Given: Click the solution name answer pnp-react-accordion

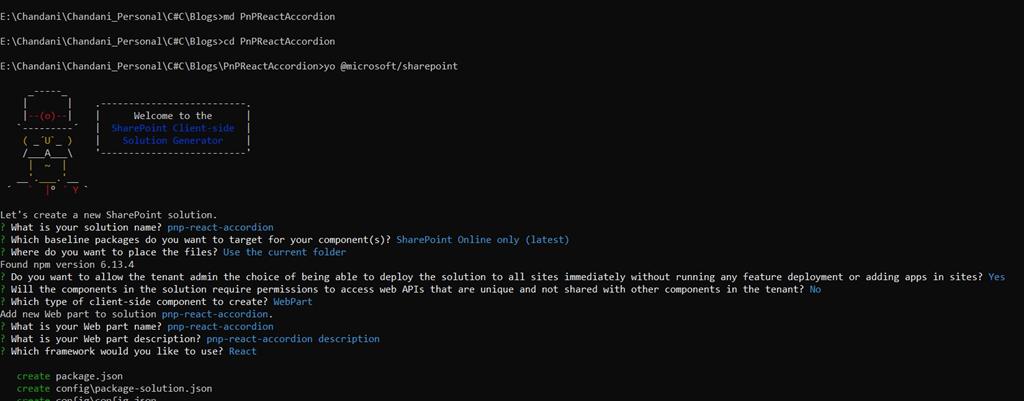Looking at the screenshot, I should pyautogui.click(x=220, y=227).
